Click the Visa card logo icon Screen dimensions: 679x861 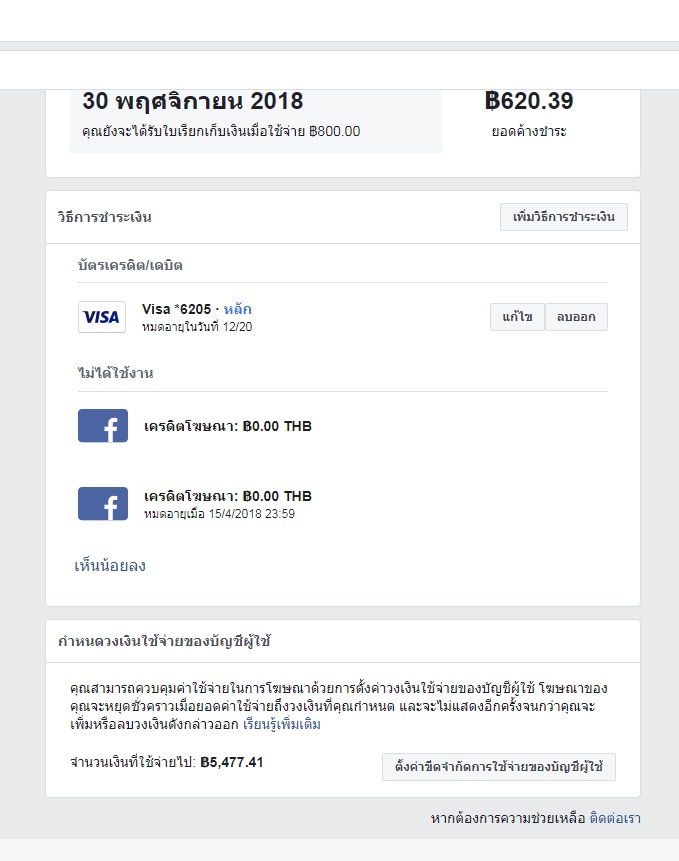101,317
